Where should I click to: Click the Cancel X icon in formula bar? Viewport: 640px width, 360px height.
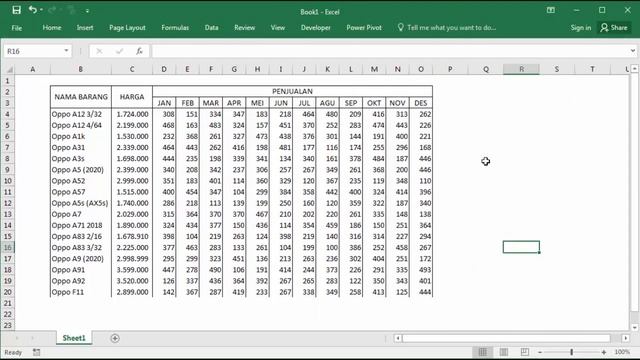(x=99, y=51)
